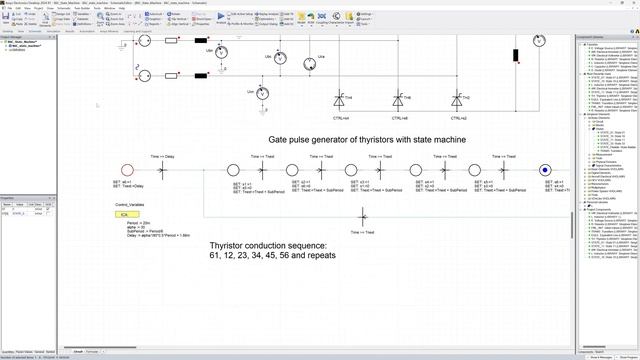Click the vertical scrollbar of the schematic
Image resolution: width=640 pixels, height=360 pixels.
point(572,225)
